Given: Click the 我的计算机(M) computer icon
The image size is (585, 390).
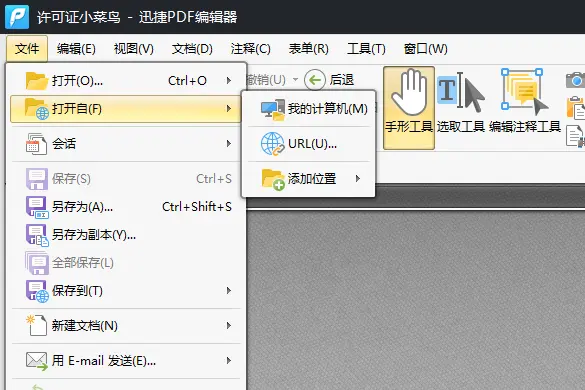Looking at the screenshot, I should (273, 110).
